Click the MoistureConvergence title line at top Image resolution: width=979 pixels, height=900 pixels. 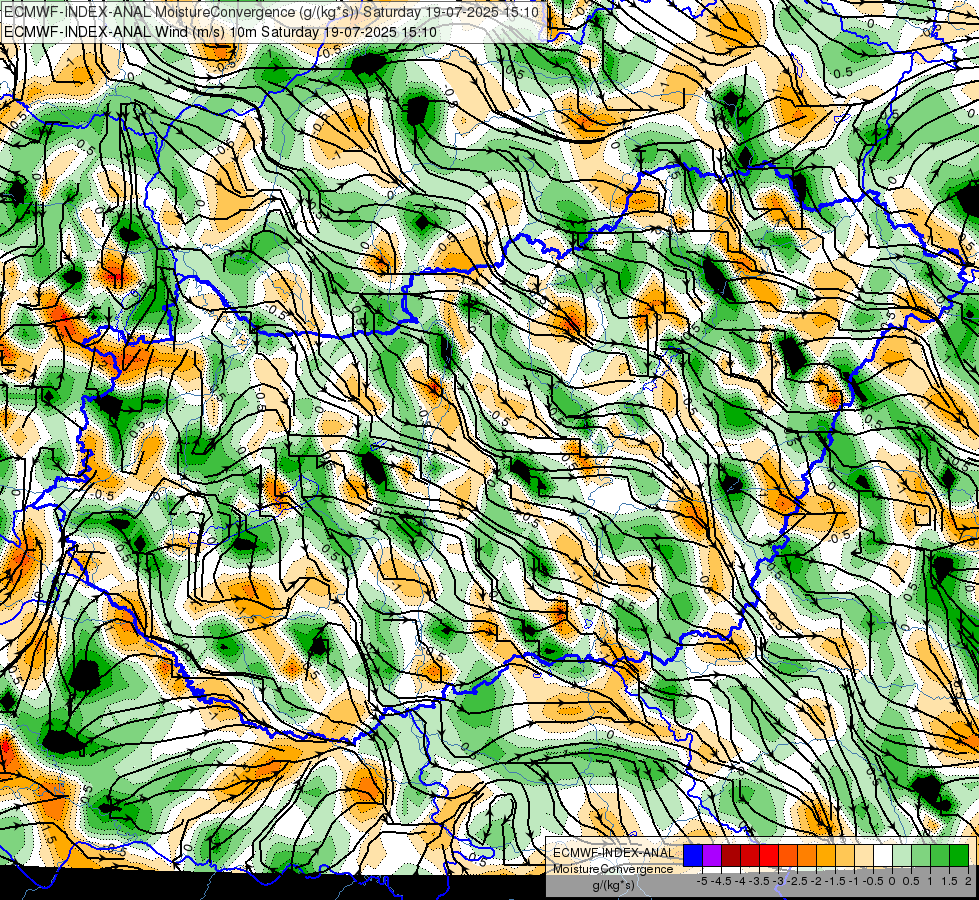[271, 11]
